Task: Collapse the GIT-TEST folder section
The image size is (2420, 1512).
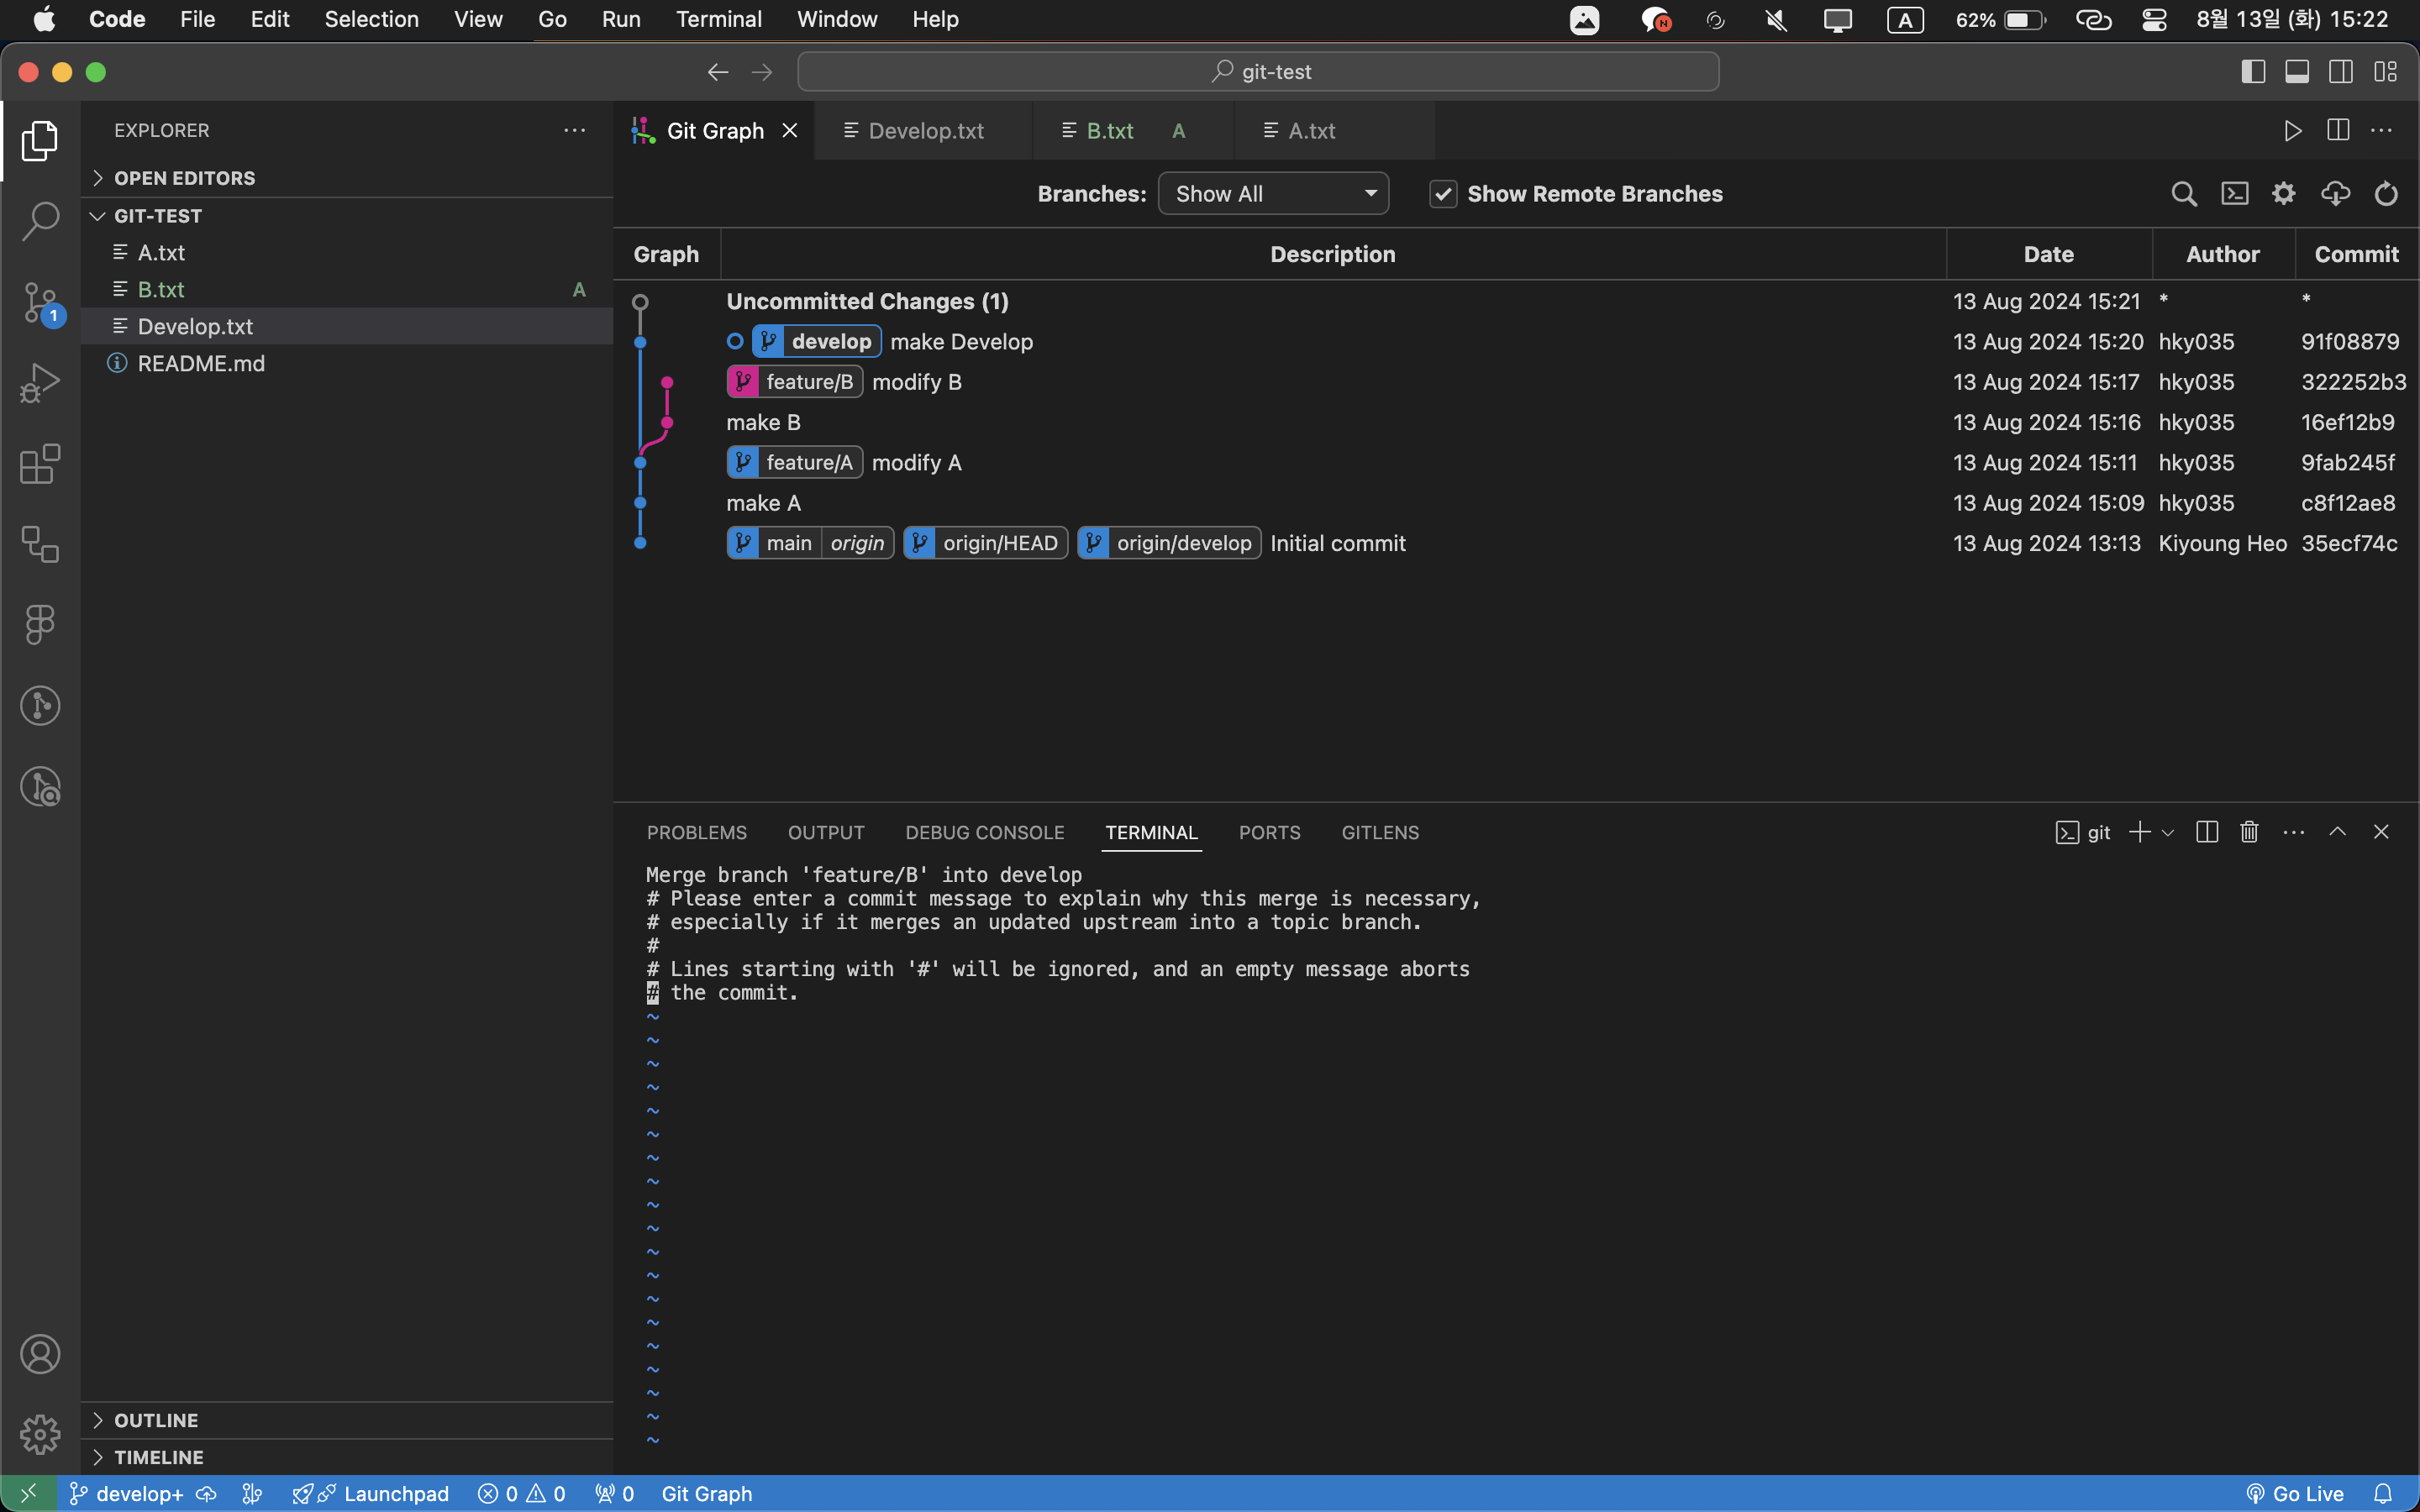Action: pyautogui.click(x=346, y=216)
